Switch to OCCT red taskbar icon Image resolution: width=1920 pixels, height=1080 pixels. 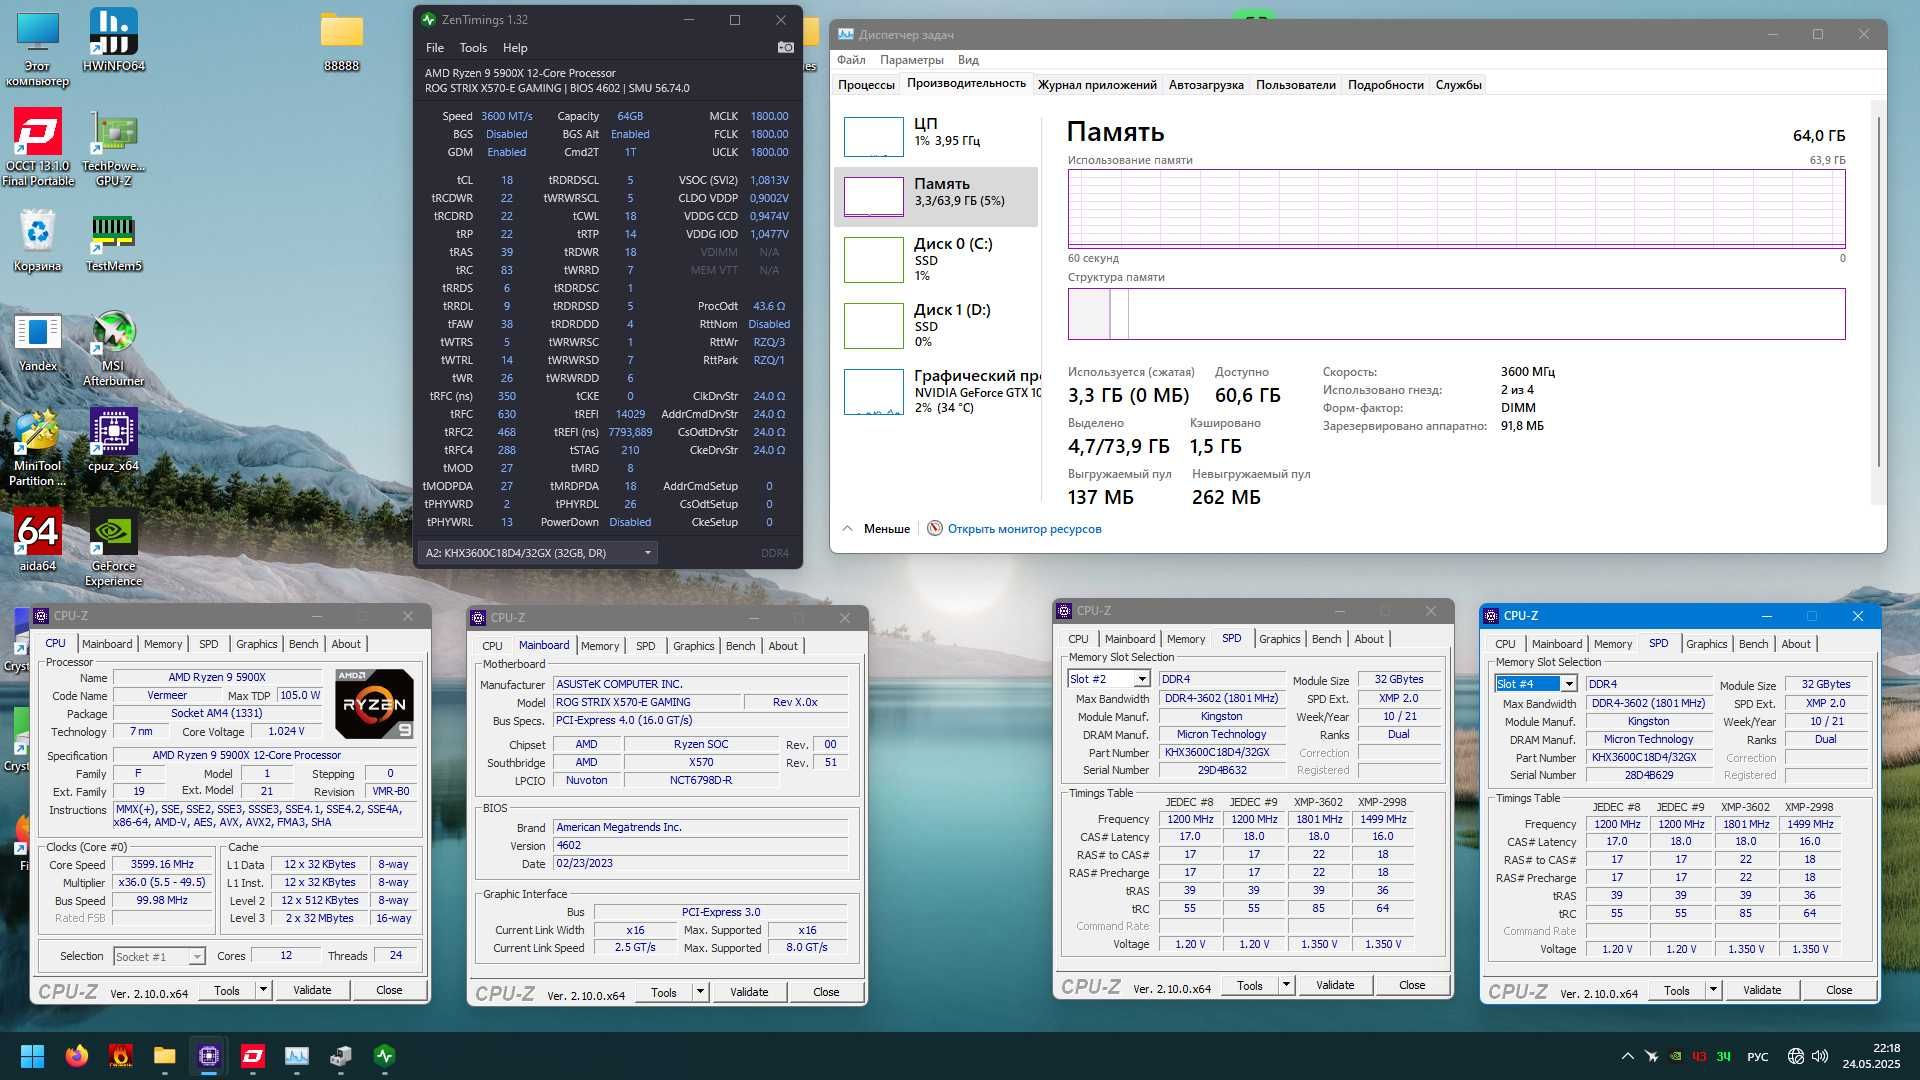[252, 1056]
